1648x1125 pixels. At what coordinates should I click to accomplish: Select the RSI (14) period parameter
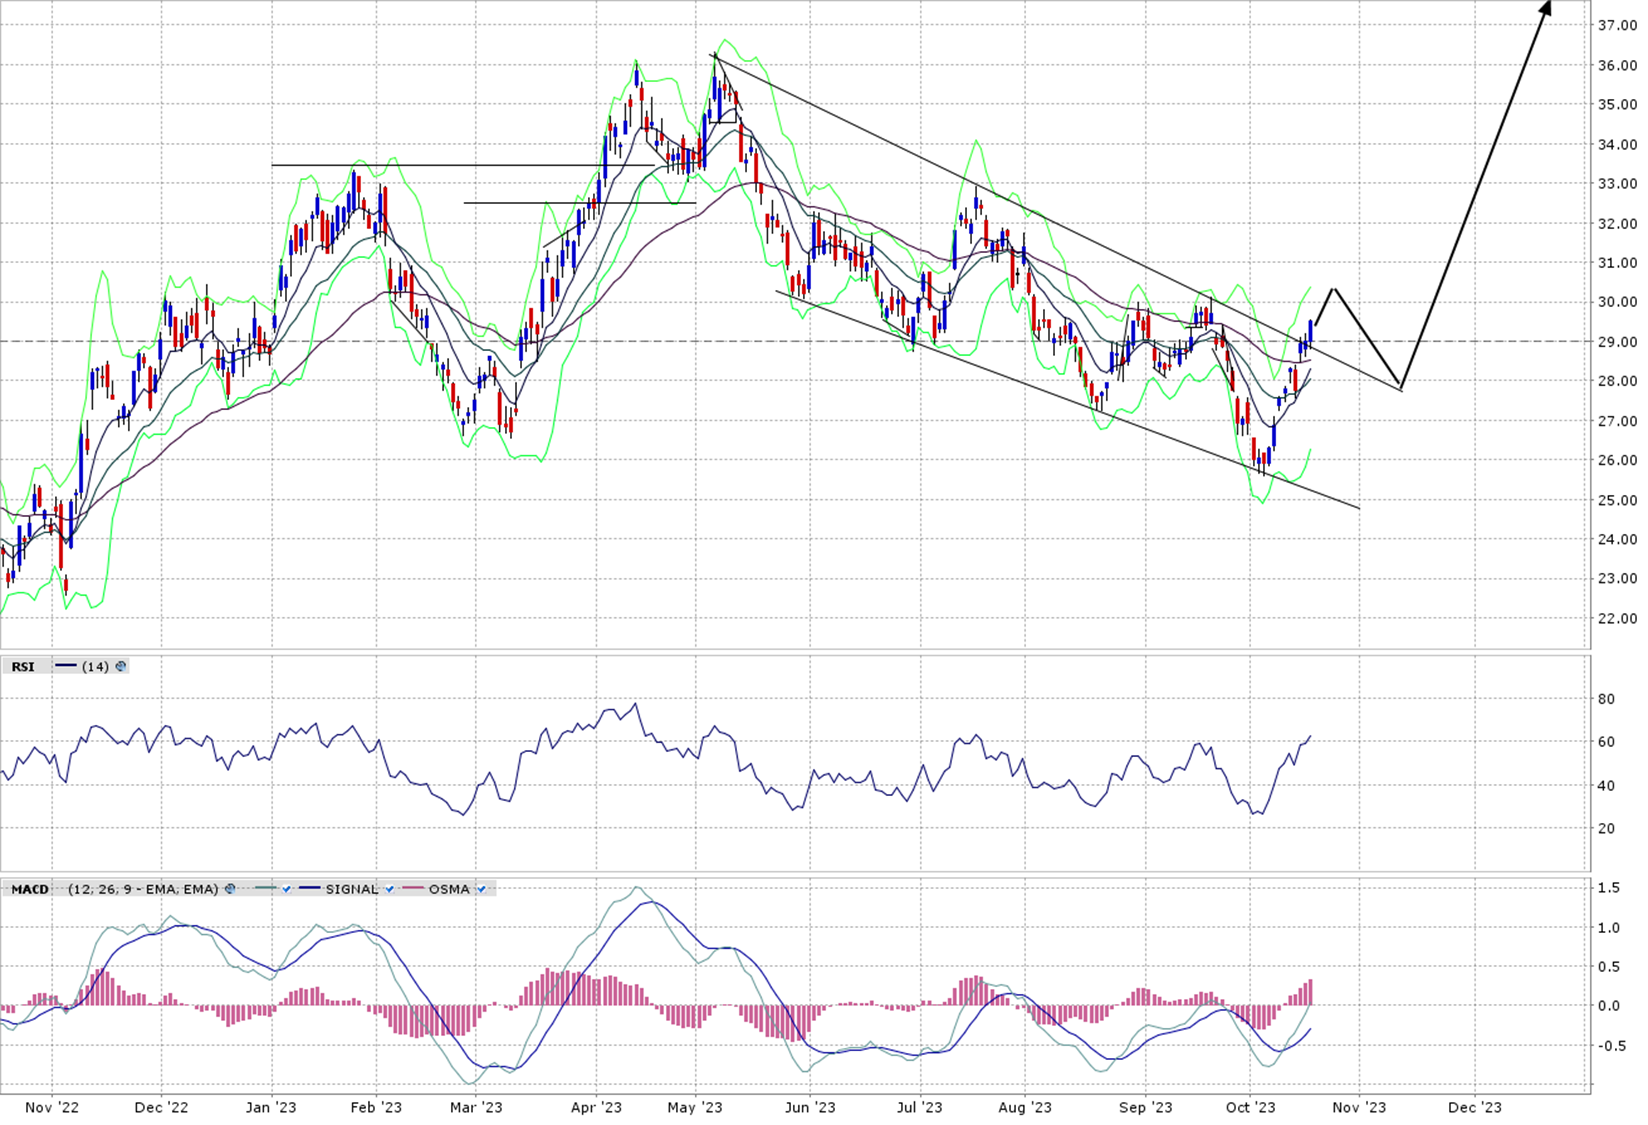click(96, 666)
